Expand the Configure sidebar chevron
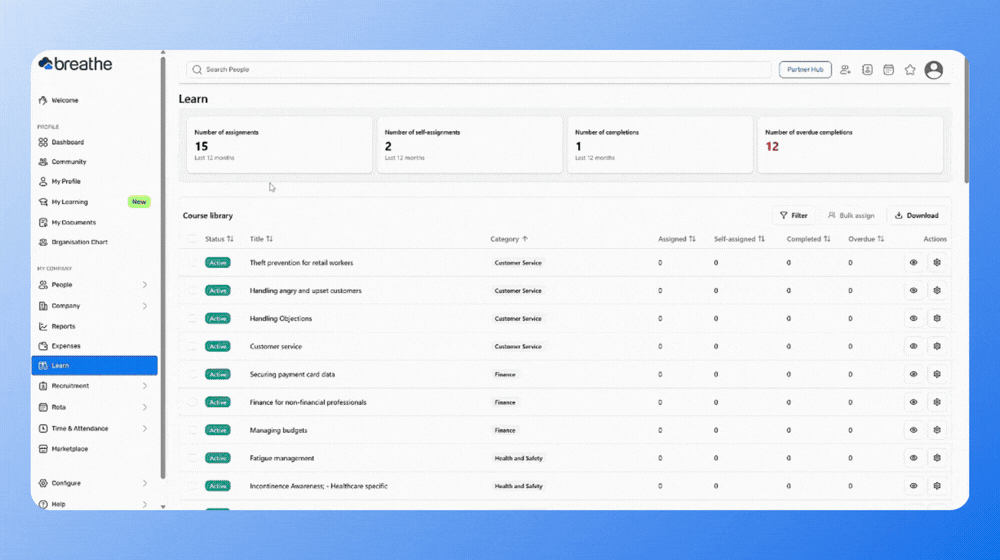Viewport: 1000px width, 560px height. click(145, 483)
